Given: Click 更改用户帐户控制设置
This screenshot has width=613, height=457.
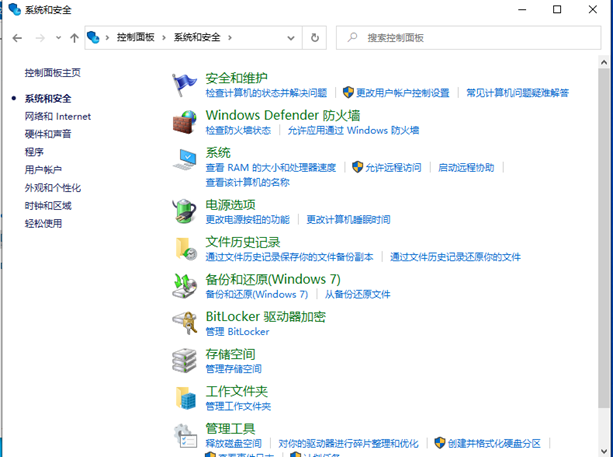Looking at the screenshot, I should click(403, 93).
